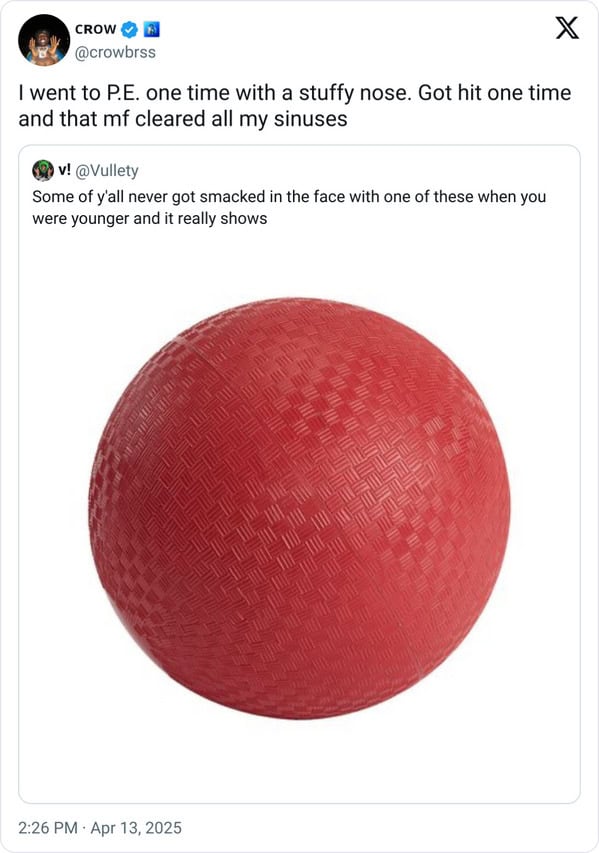This screenshot has height=853, width=599.
Task: Open the @crowbrss handle link
Action: [x=115, y=52]
